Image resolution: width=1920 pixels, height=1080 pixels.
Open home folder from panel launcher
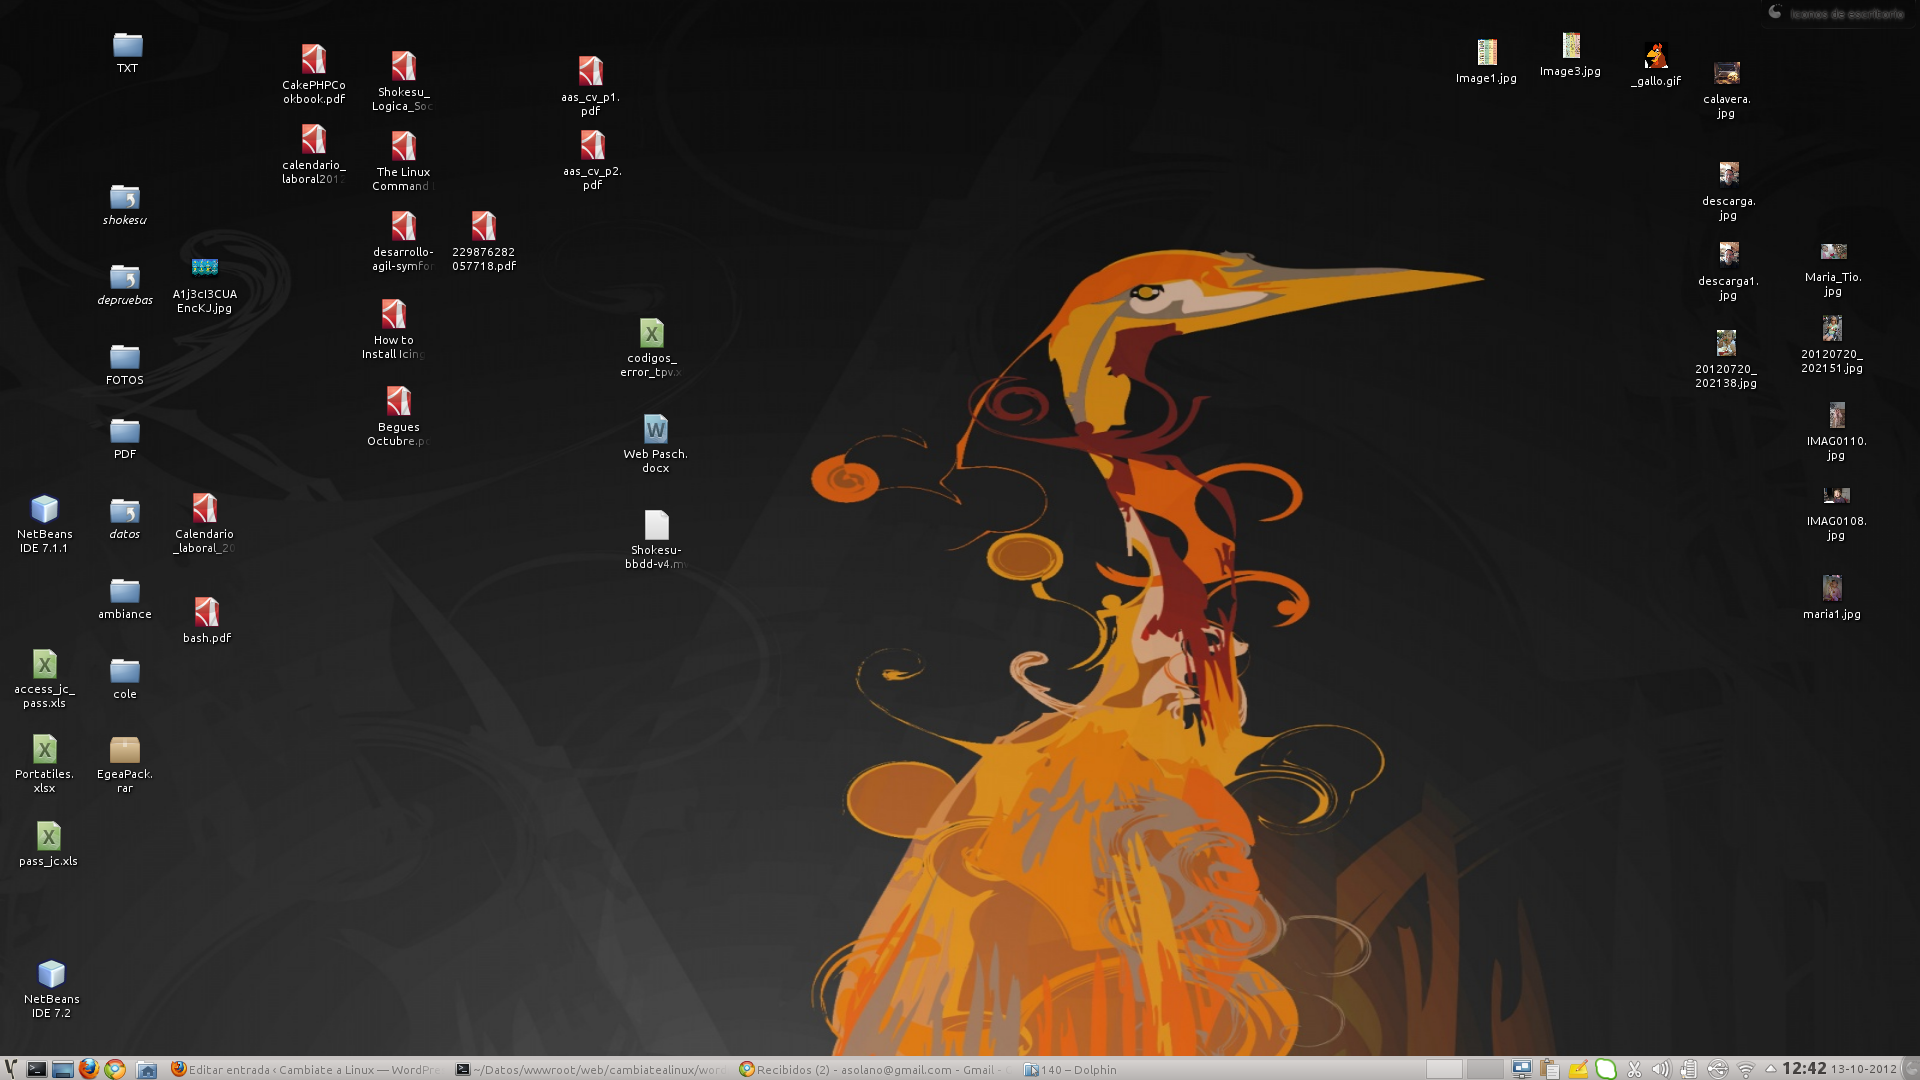147,1069
